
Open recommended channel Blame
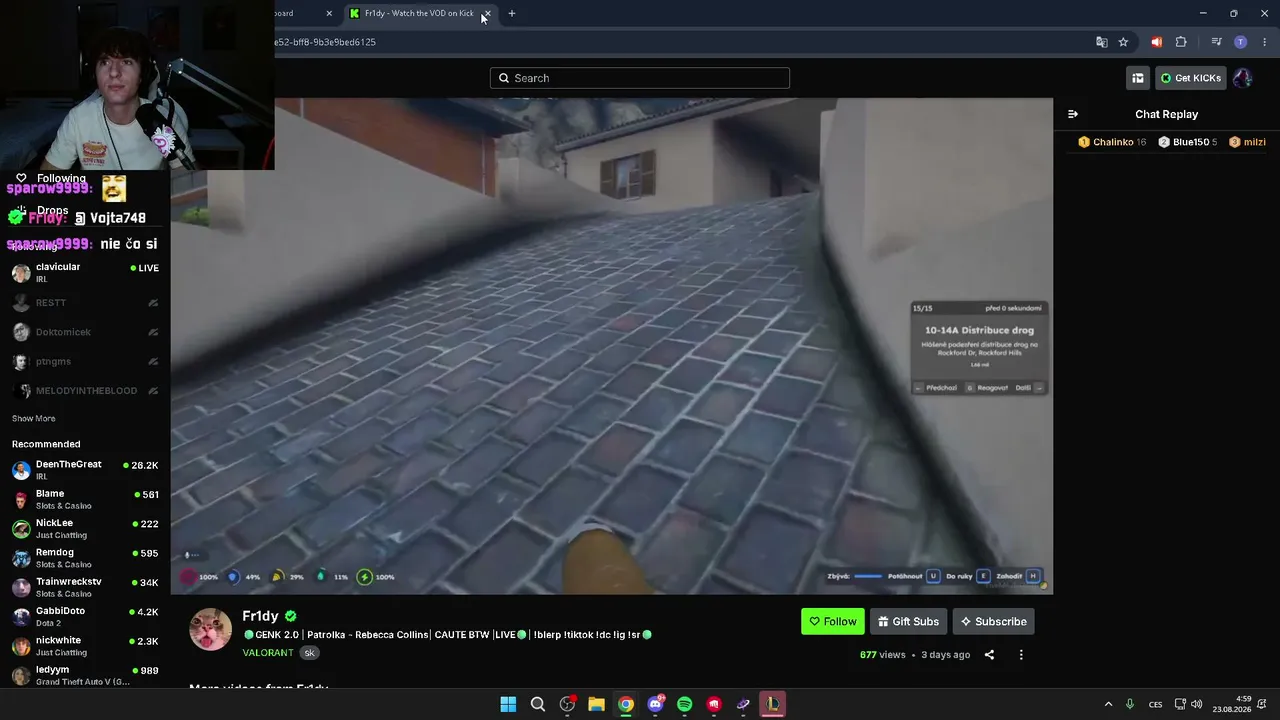(85, 499)
